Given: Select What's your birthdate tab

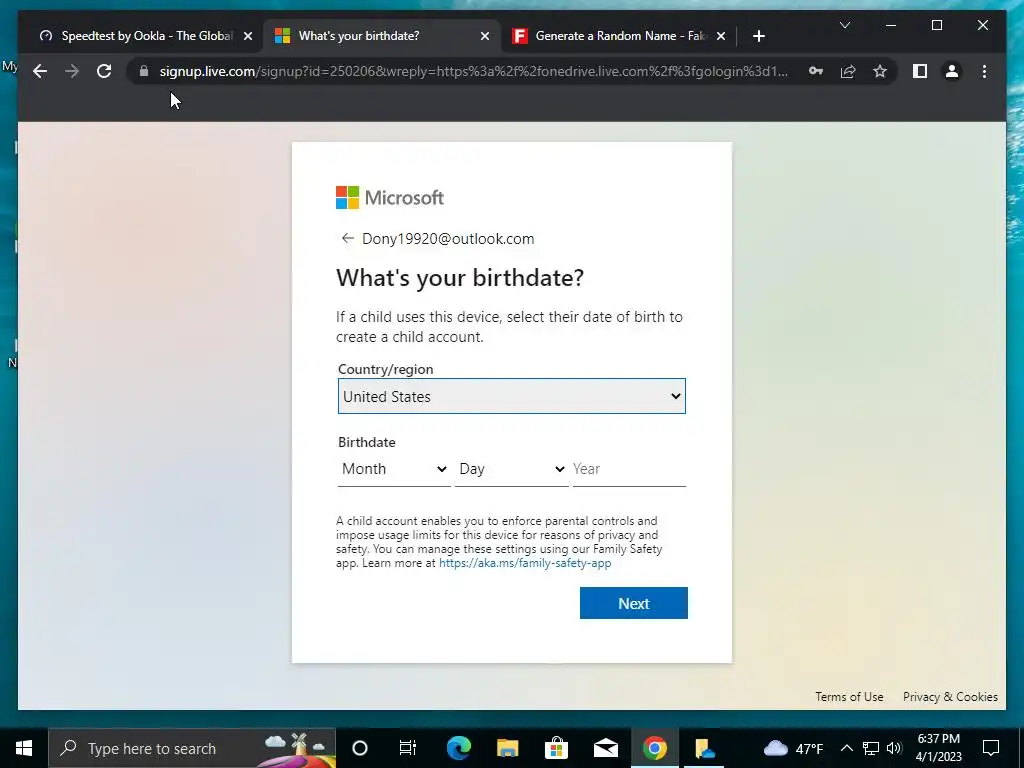Looking at the screenshot, I should [x=381, y=36].
